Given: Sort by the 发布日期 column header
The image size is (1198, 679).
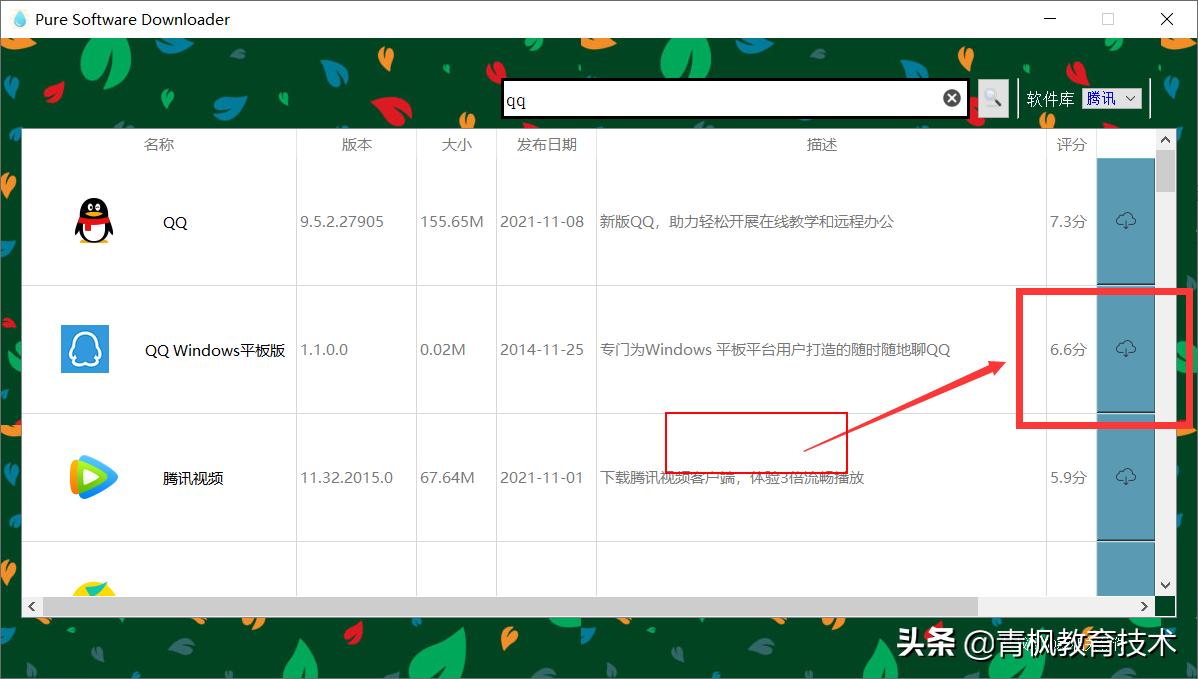Looking at the screenshot, I should pyautogui.click(x=546, y=144).
